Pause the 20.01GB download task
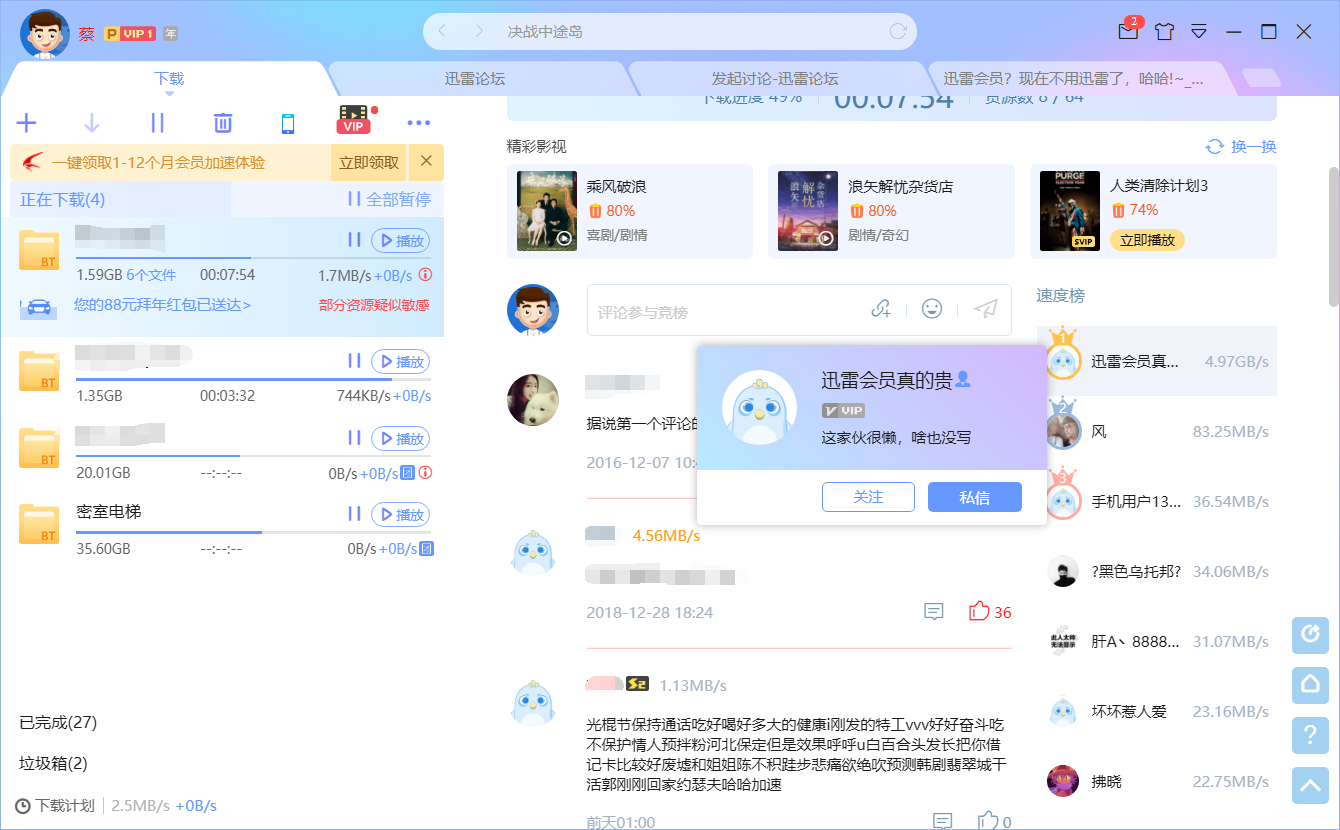Viewport: 1340px width, 830px height. pos(353,438)
